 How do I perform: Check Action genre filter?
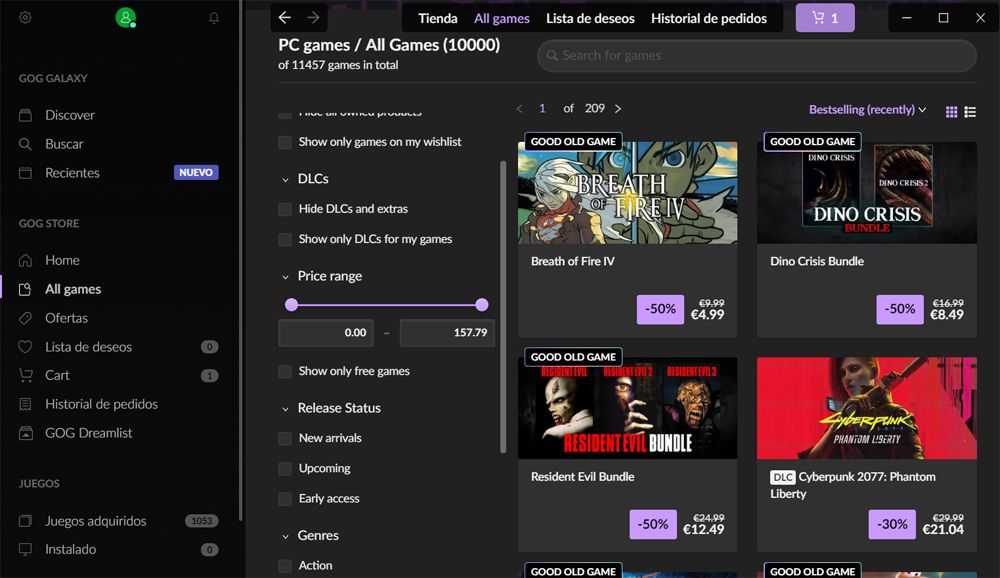coord(285,565)
